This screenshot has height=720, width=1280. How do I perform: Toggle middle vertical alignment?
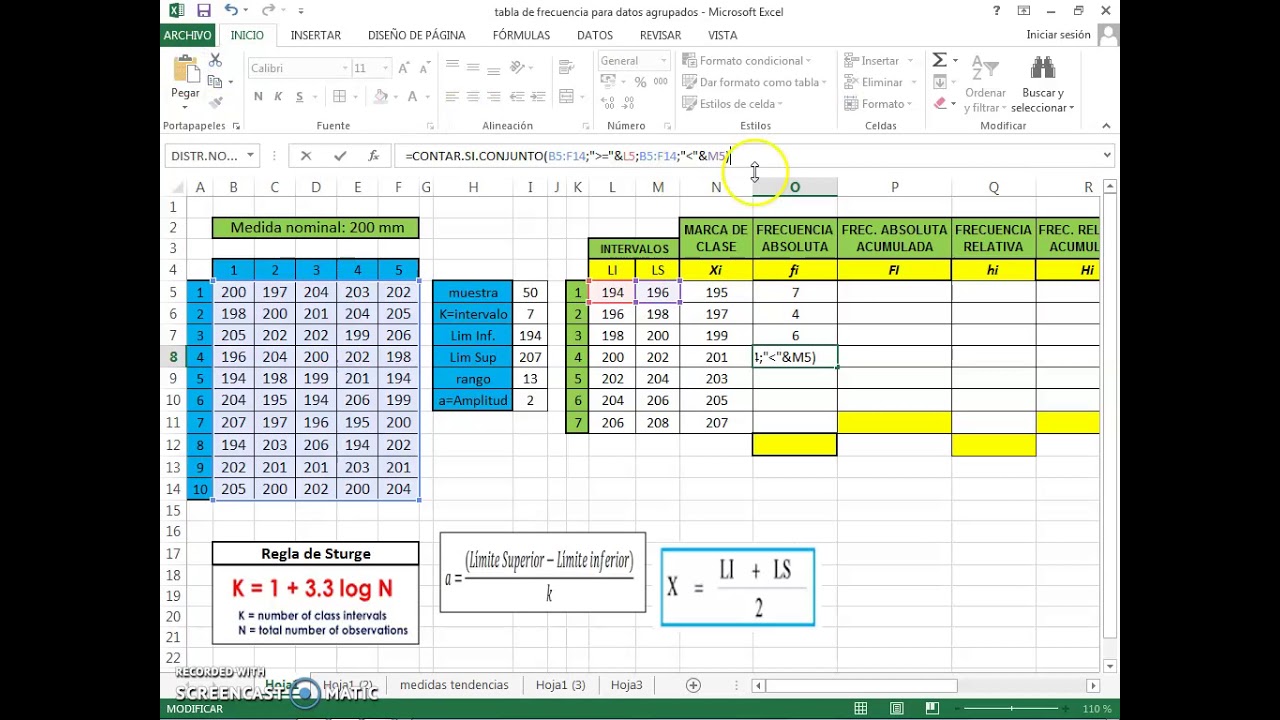tap(473, 66)
